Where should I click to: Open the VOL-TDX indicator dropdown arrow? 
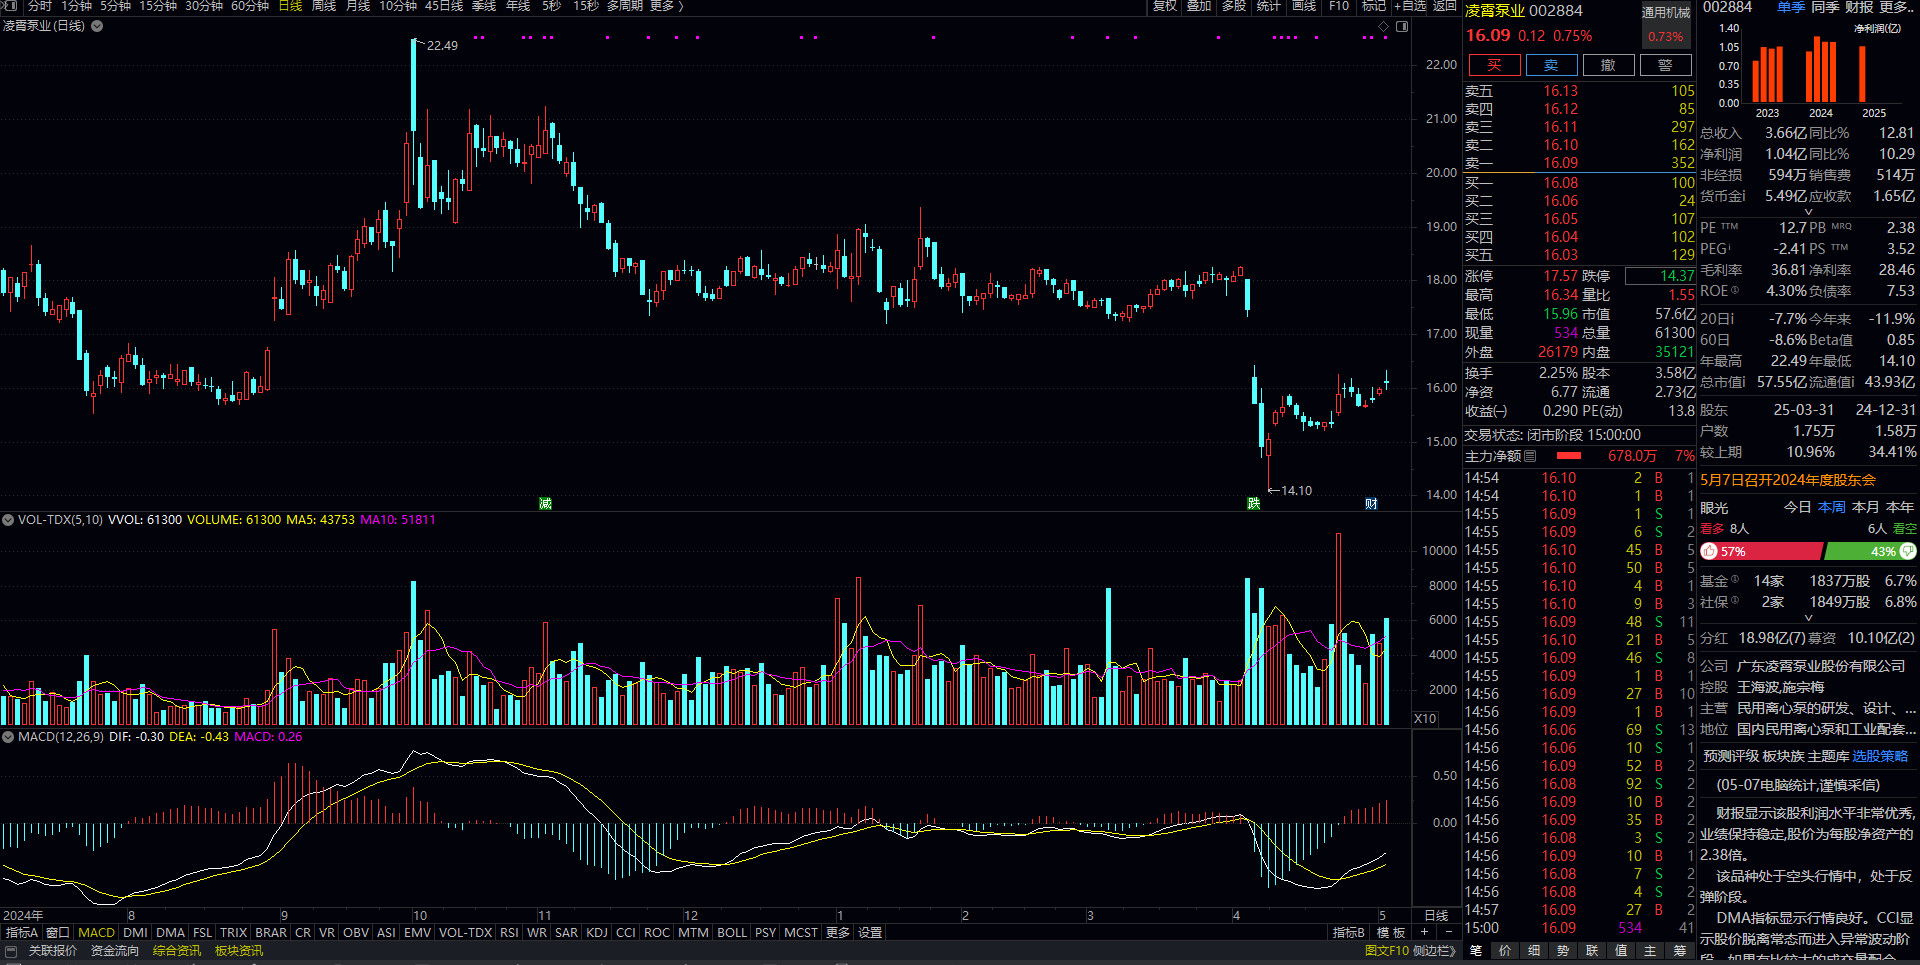point(8,520)
